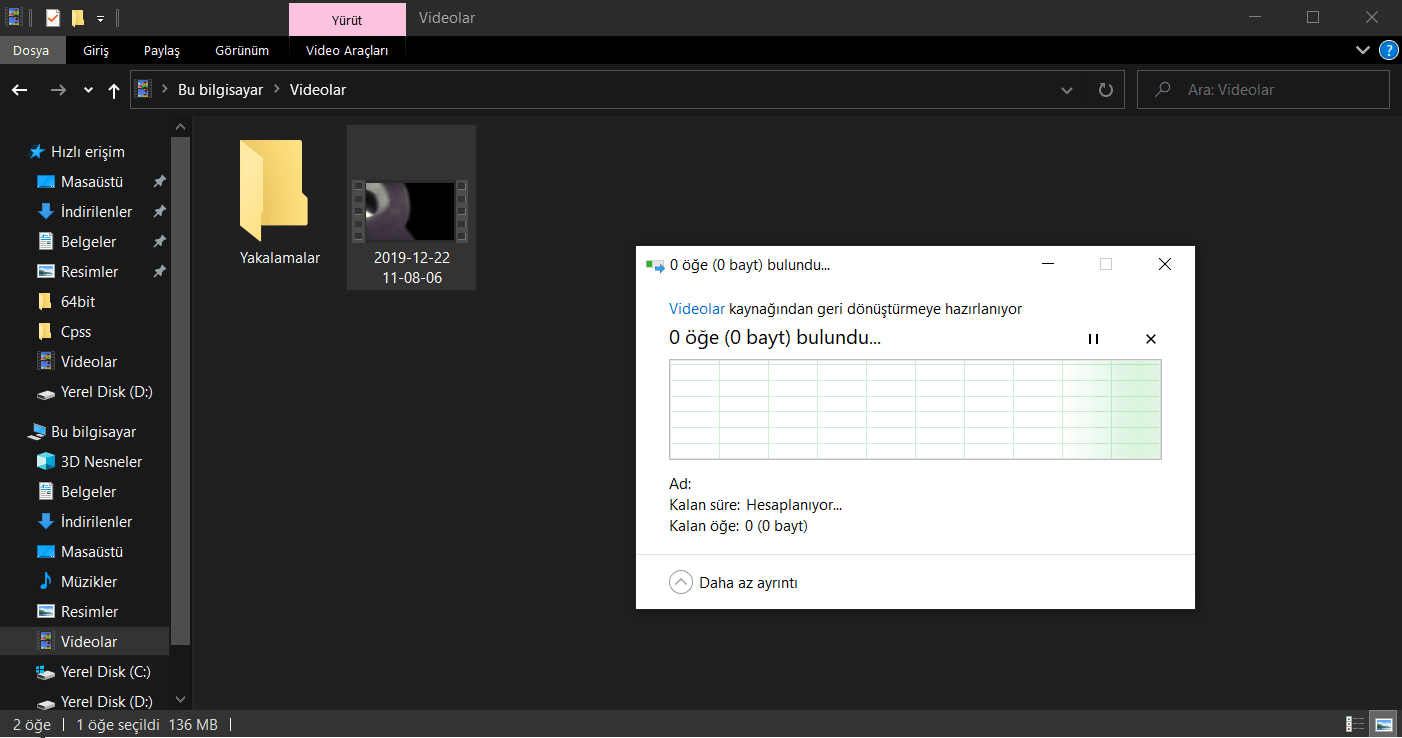The image size is (1402, 738).
Task: Select the last Yerel Disk (D:) entry in sidebar
Action: 106,701
